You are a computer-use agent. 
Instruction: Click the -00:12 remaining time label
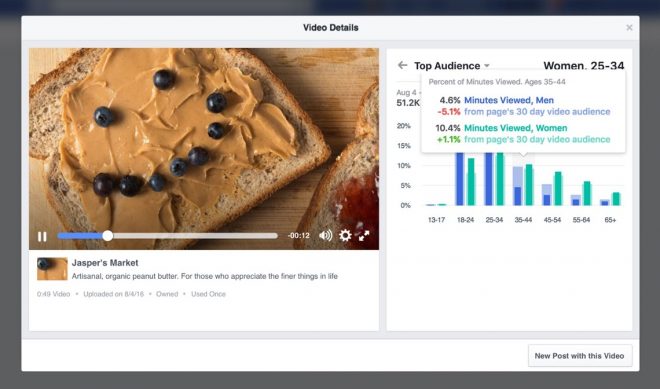(298, 236)
